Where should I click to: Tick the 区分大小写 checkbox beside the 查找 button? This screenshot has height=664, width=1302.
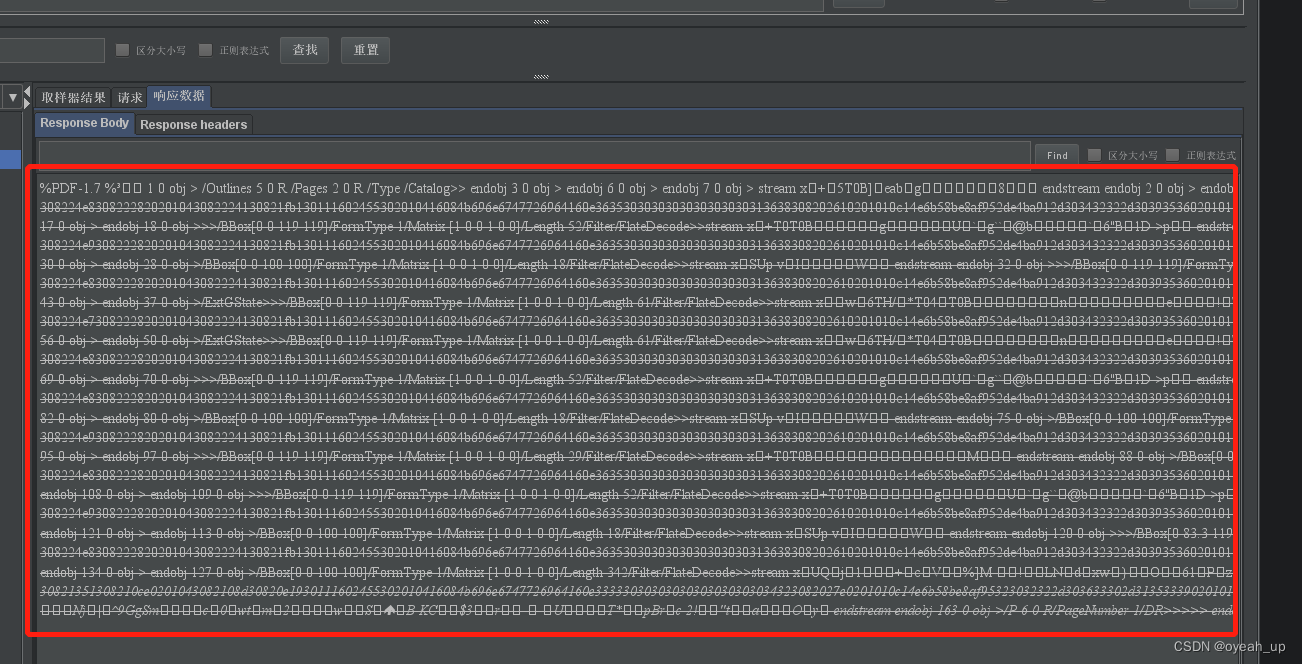click(123, 50)
